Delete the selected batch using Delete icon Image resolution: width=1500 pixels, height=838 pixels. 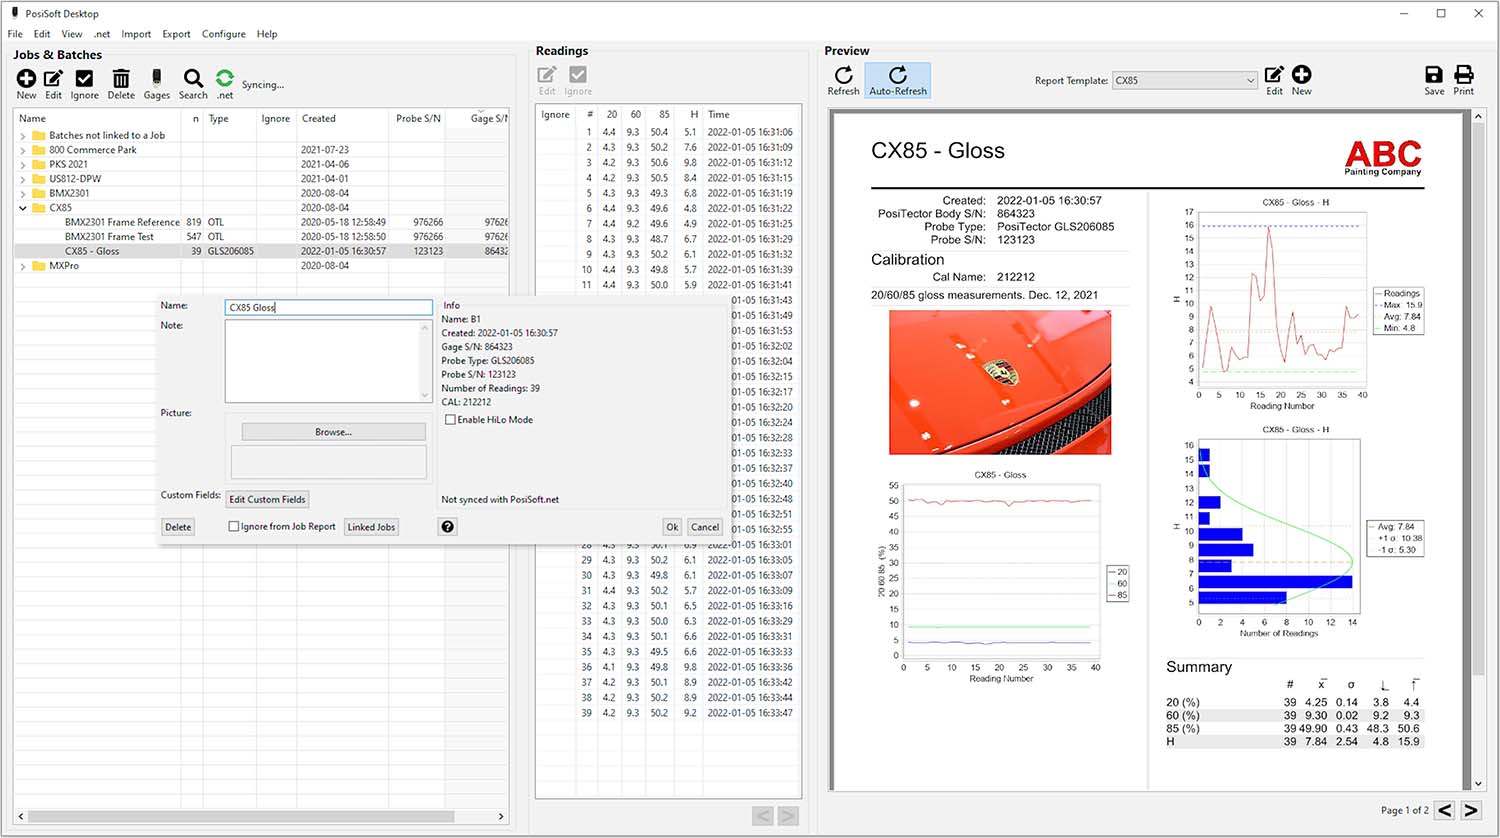(x=120, y=80)
